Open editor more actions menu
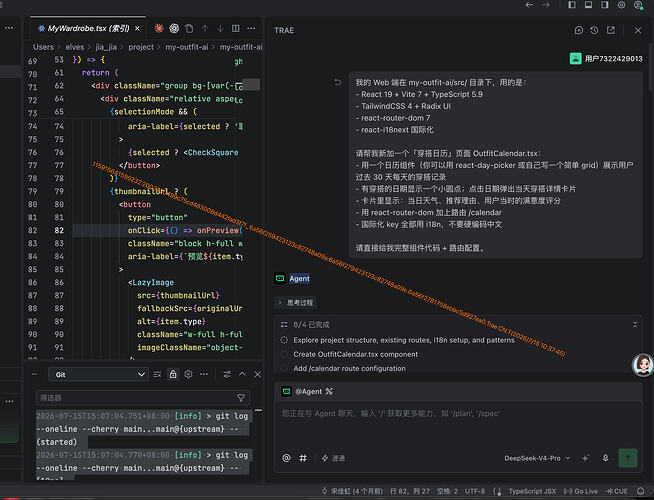 tap(251, 28)
